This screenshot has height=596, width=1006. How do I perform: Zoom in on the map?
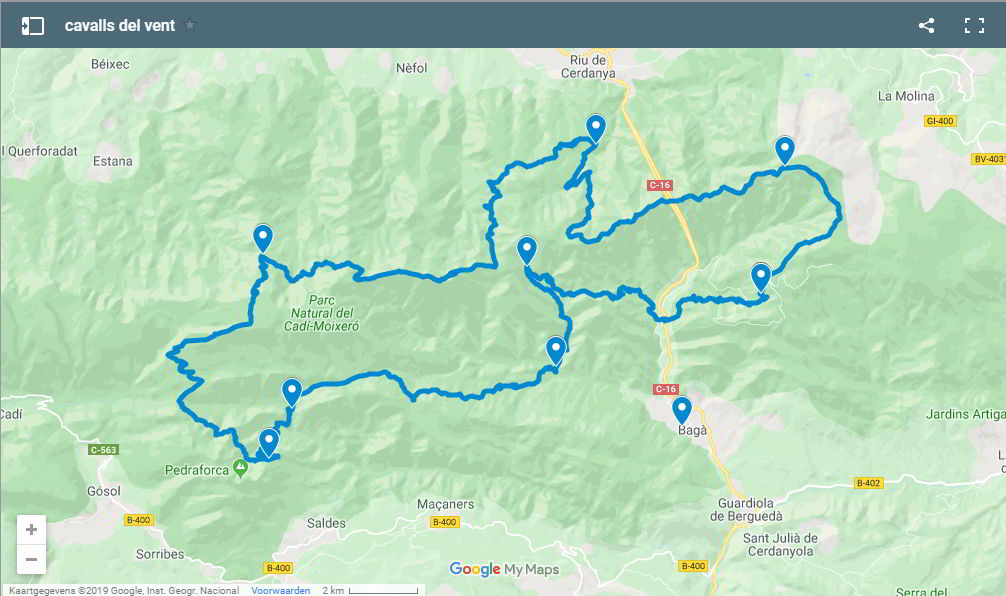pyautogui.click(x=31, y=530)
